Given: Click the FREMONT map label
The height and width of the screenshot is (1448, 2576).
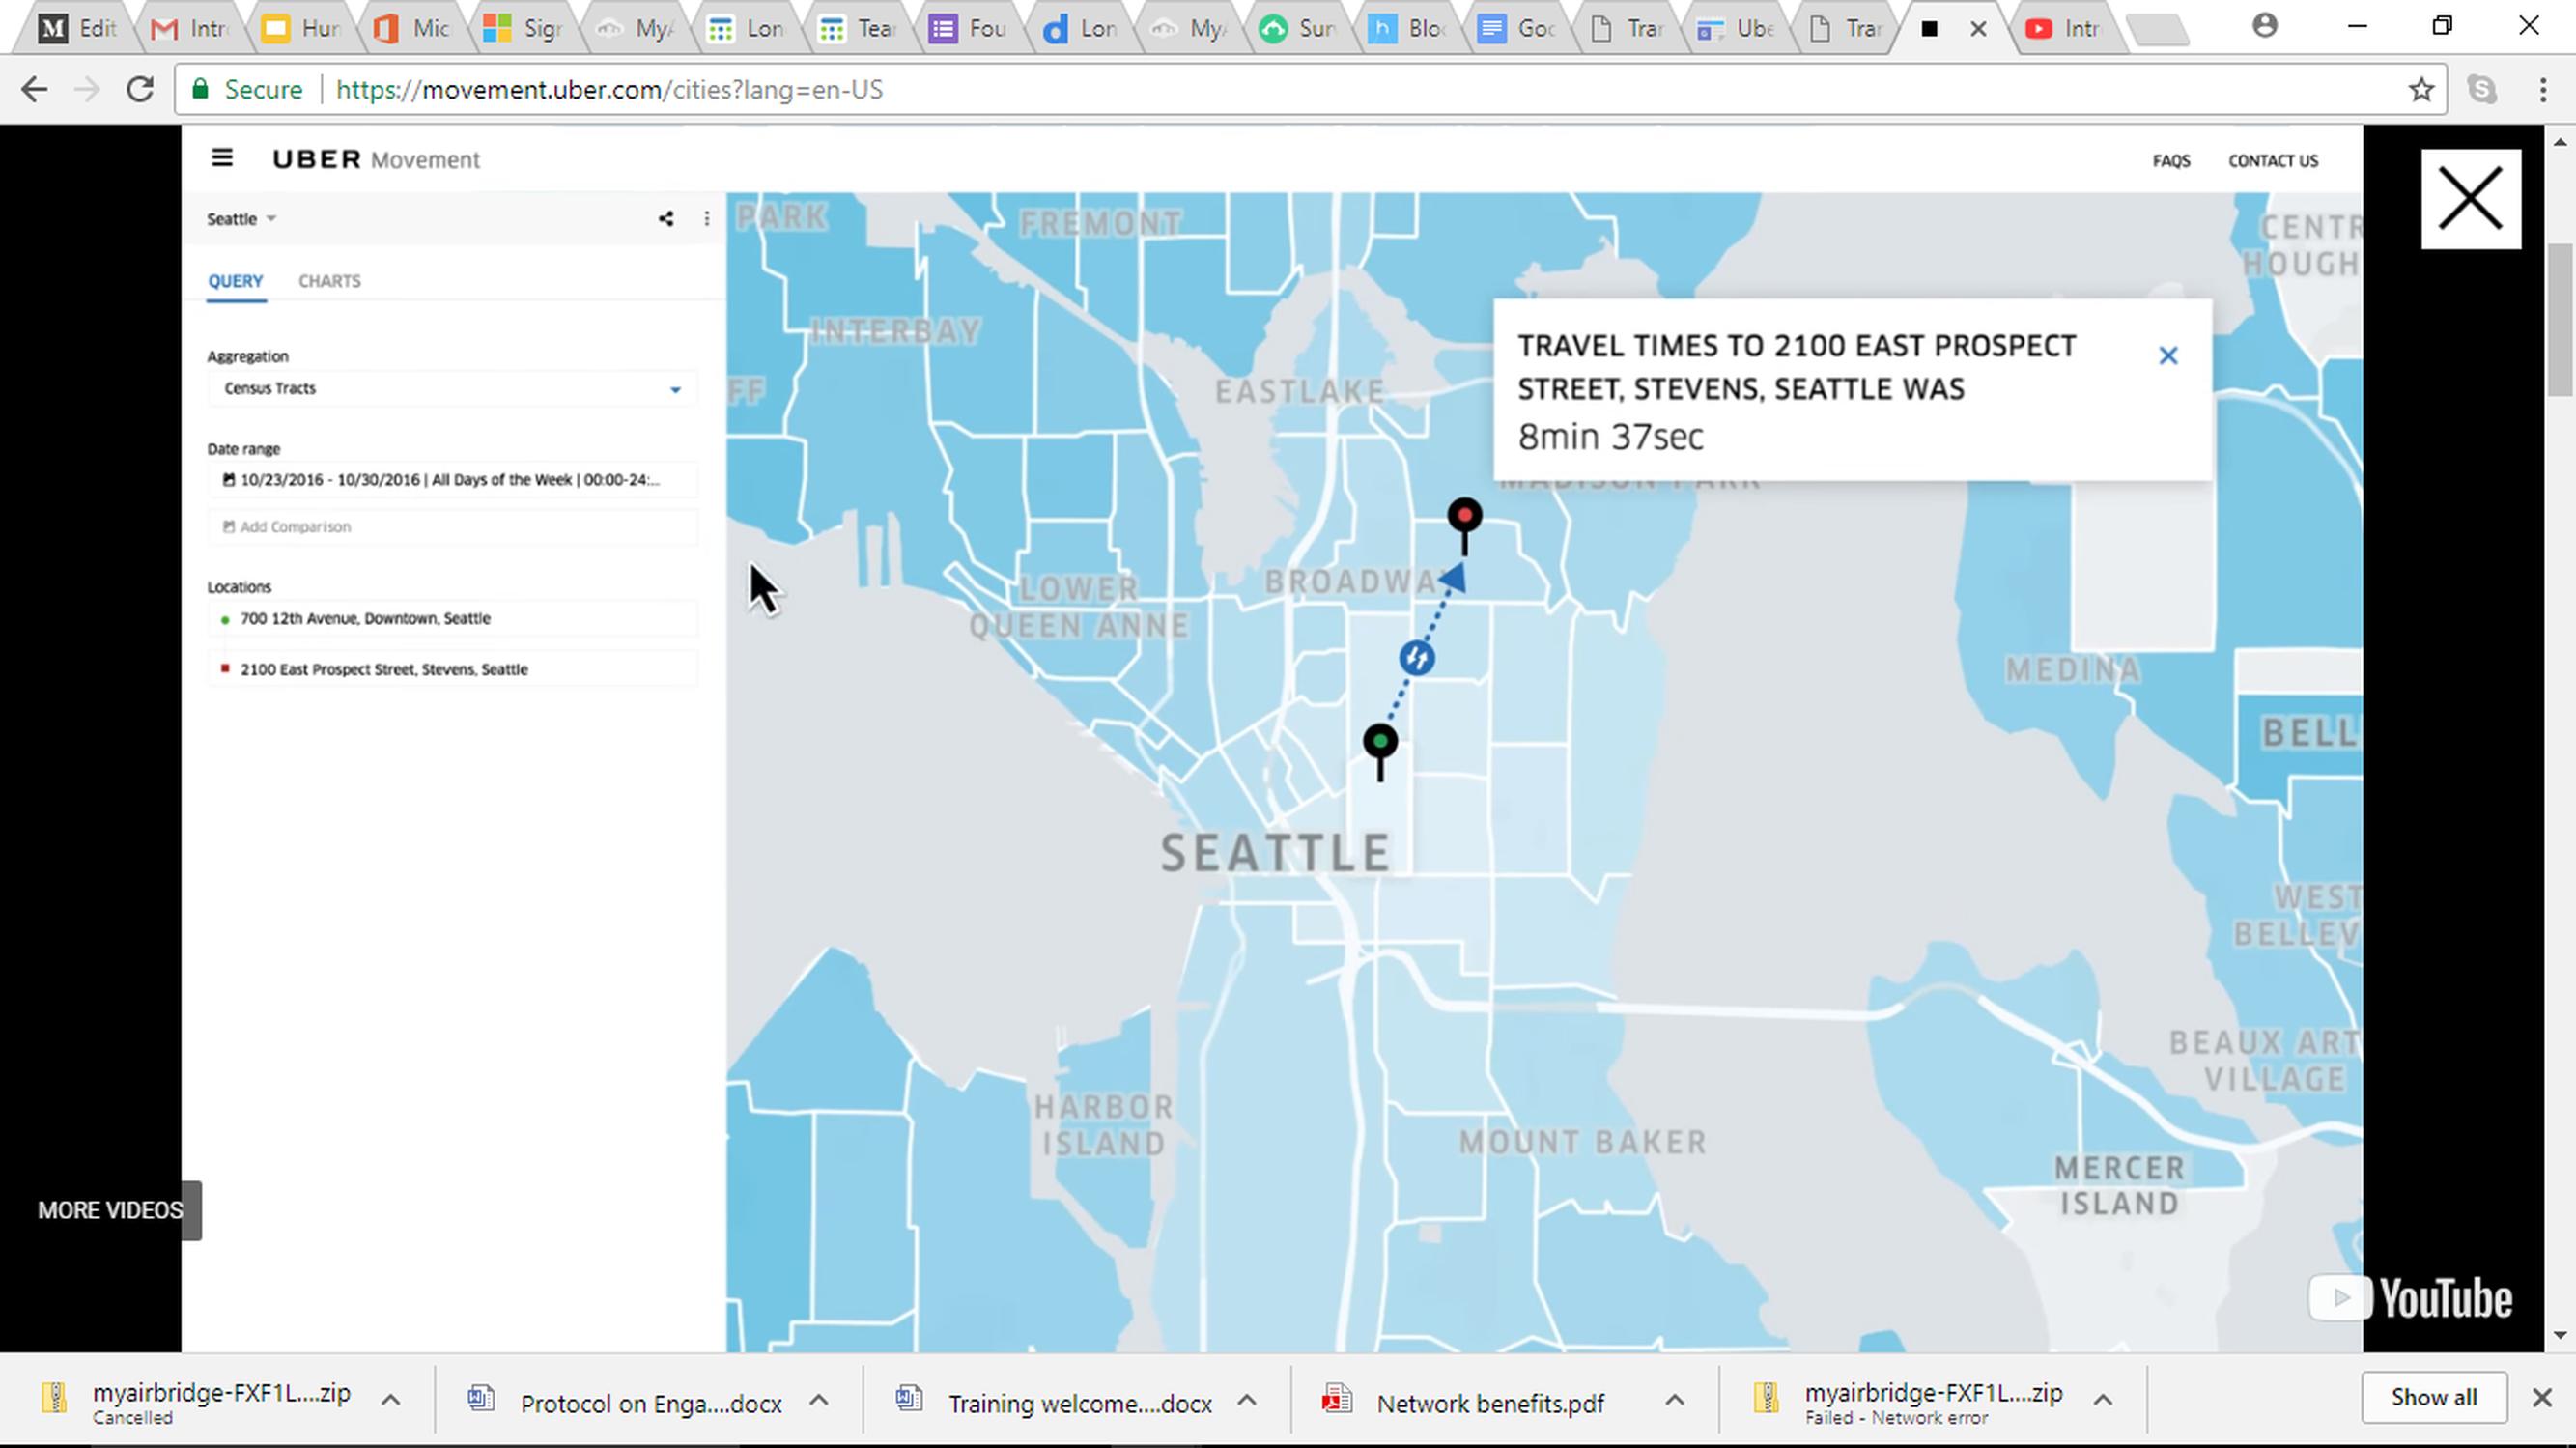Looking at the screenshot, I should [x=1100, y=223].
